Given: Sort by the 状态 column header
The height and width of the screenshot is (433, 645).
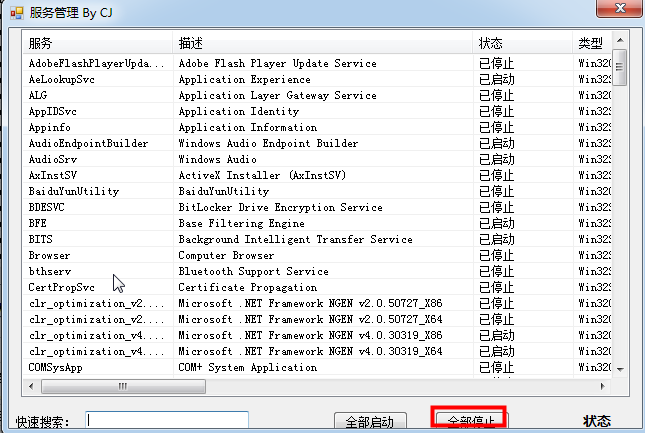Looking at the screenshot, I should [522, 43].
